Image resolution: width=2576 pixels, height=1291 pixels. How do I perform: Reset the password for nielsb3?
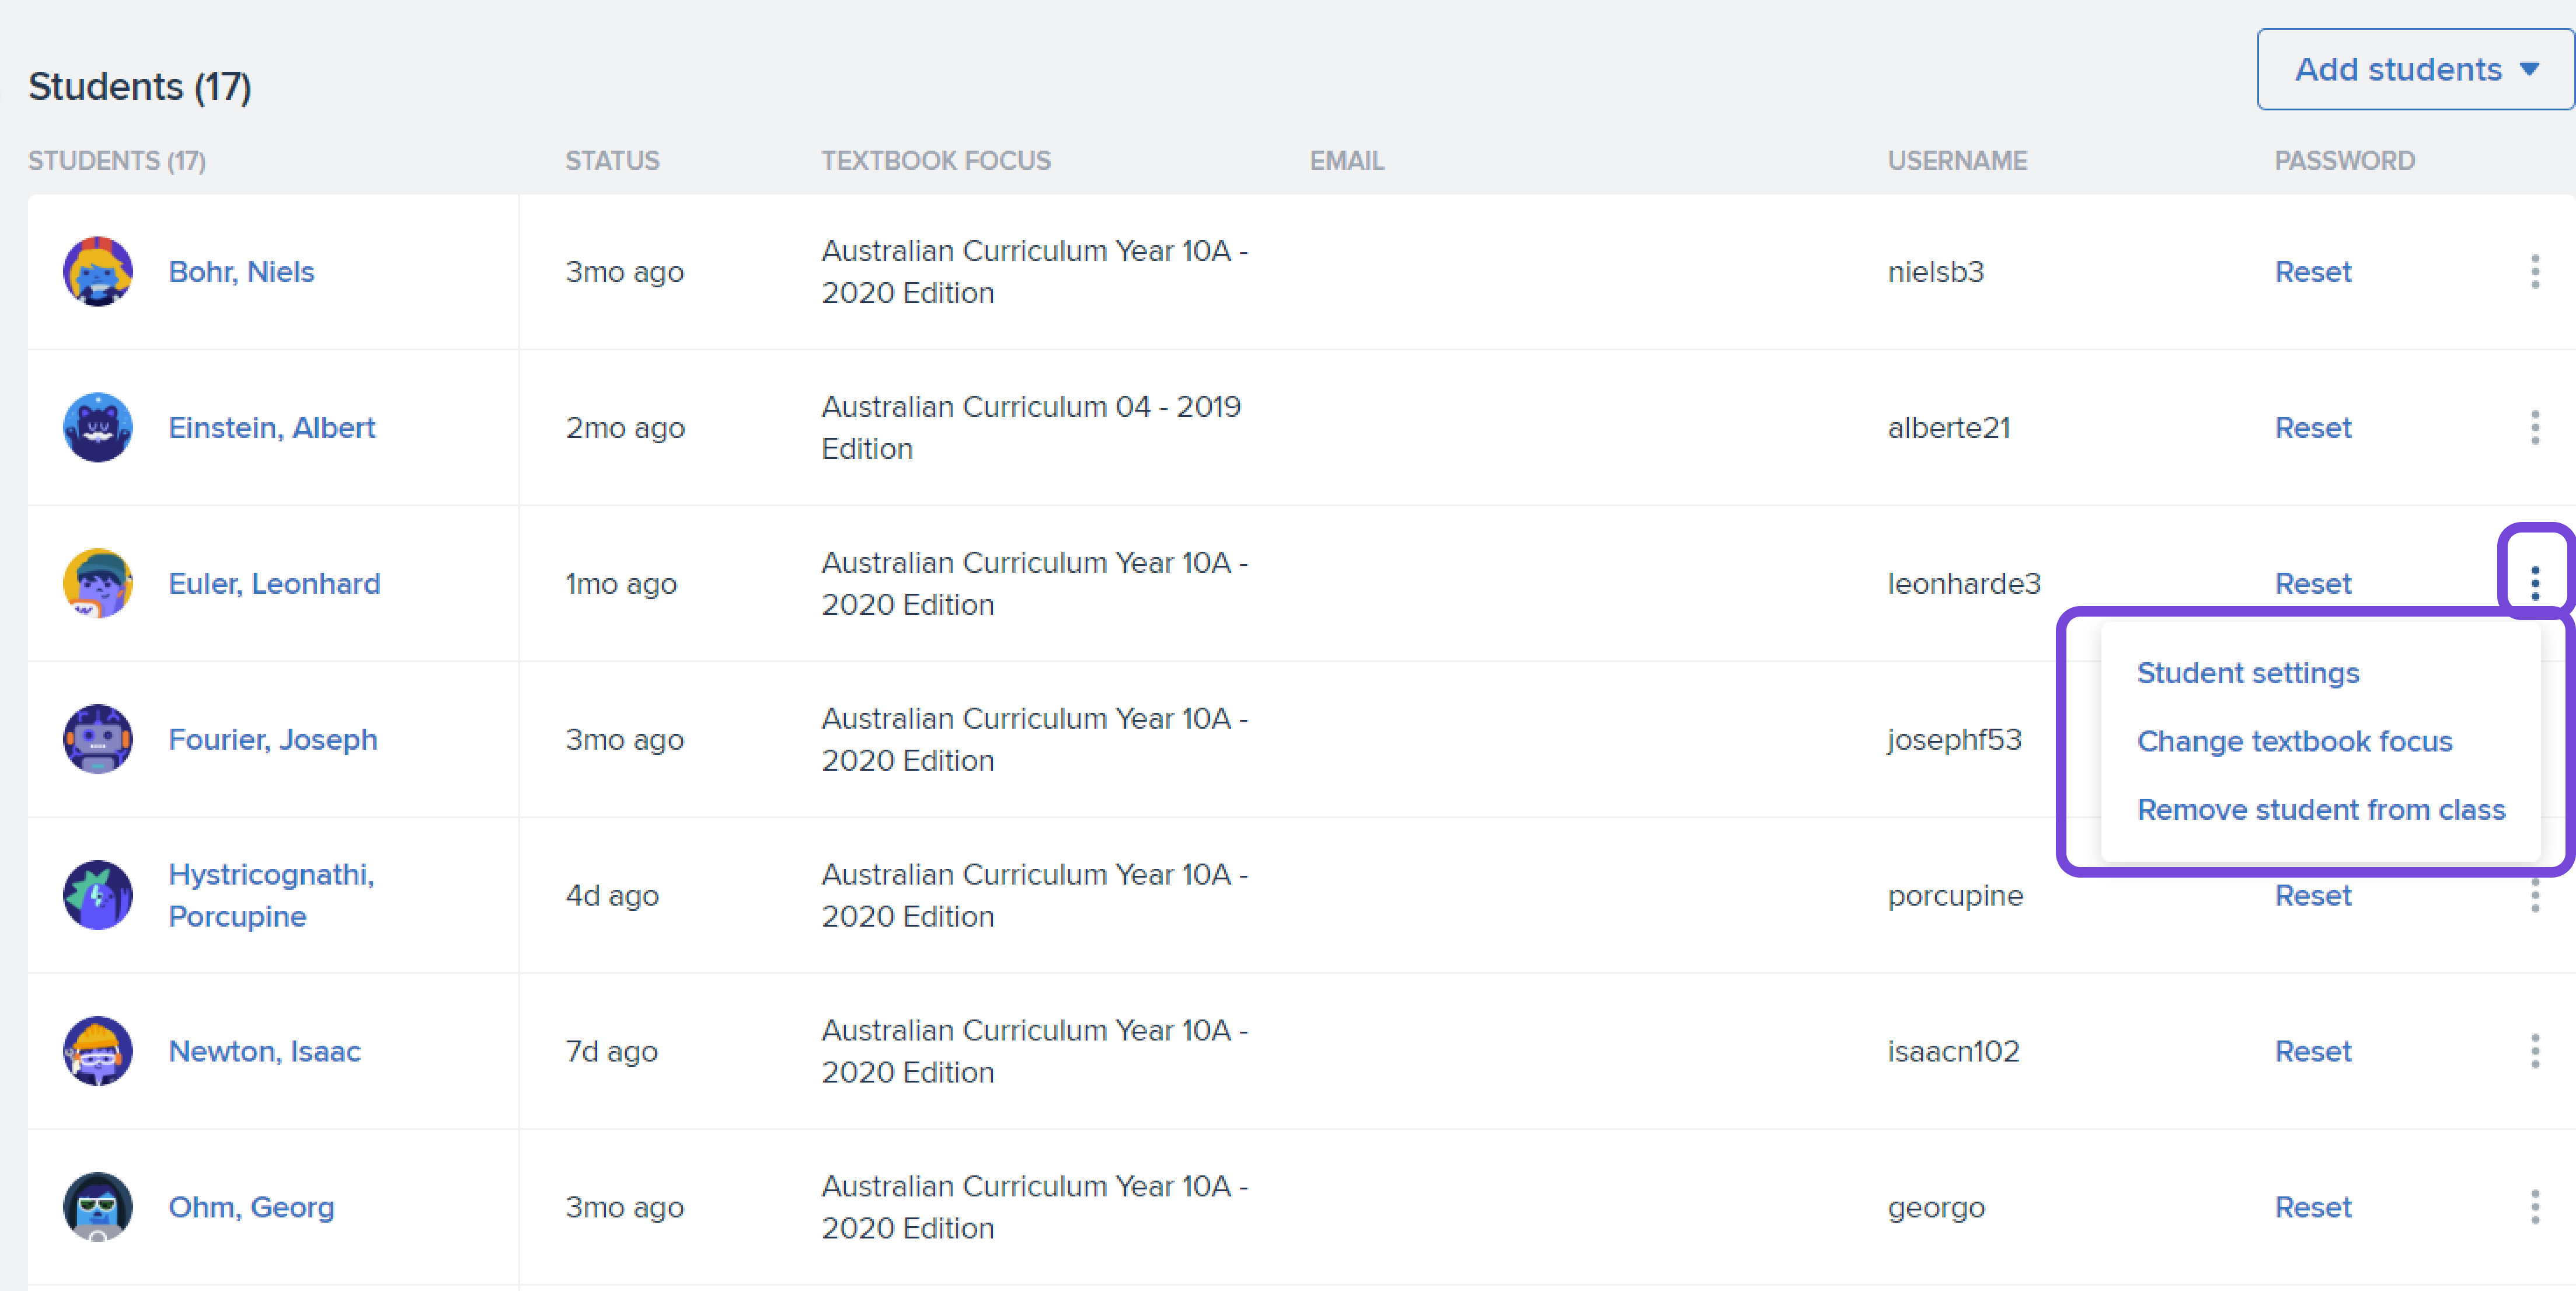(2313, 271)
